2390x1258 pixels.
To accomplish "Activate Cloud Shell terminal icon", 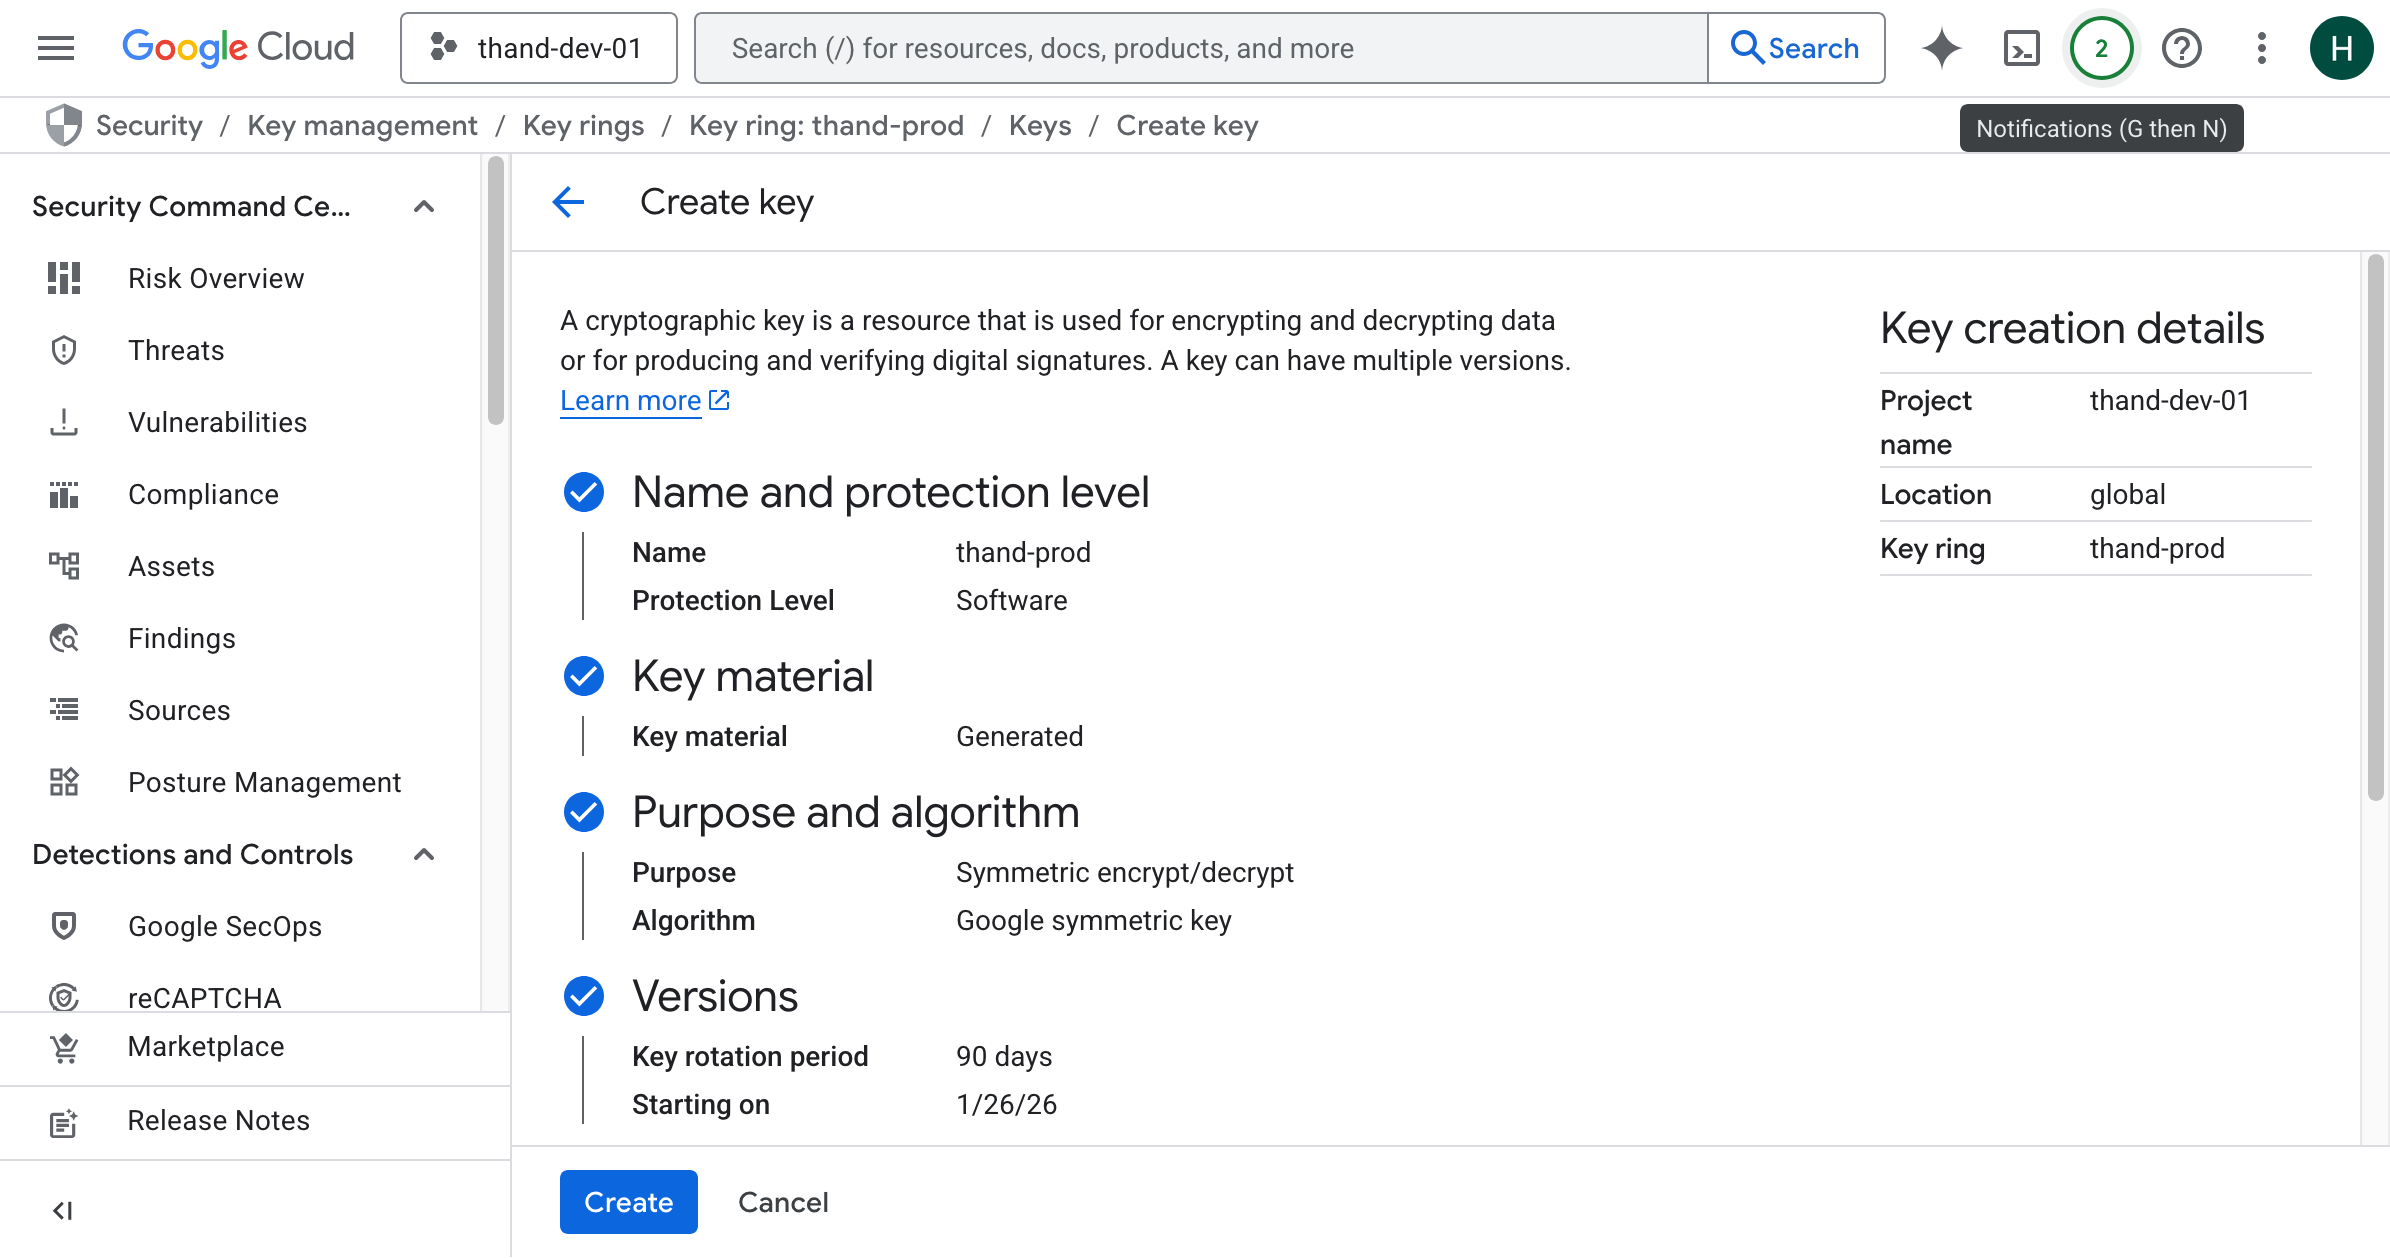I will tap(2021, 48).
